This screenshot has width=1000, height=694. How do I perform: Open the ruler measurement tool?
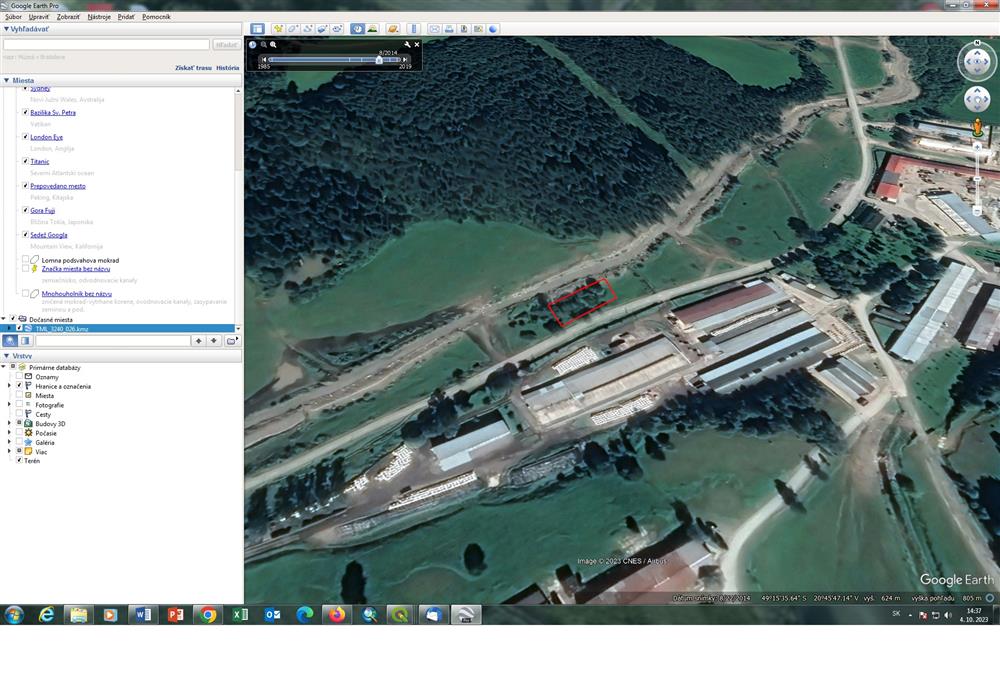(x=413, y=29)
